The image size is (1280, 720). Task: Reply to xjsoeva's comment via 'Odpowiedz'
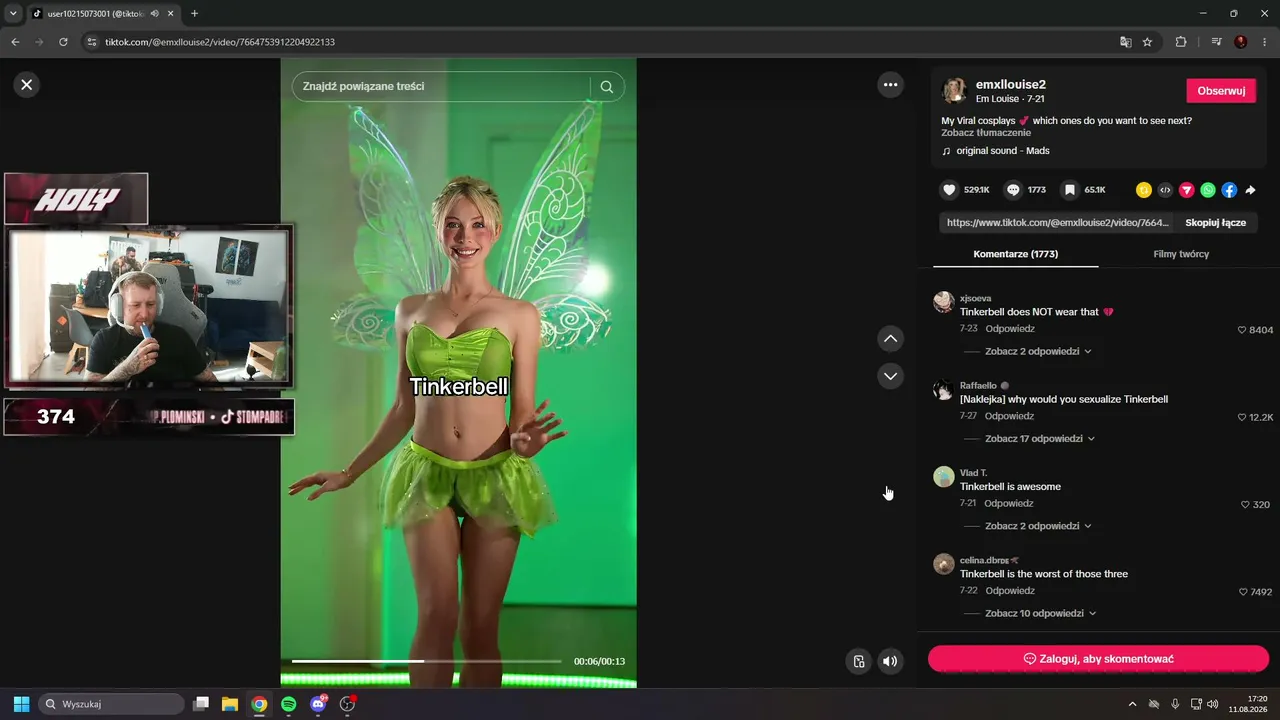[x=1010, y=329]
